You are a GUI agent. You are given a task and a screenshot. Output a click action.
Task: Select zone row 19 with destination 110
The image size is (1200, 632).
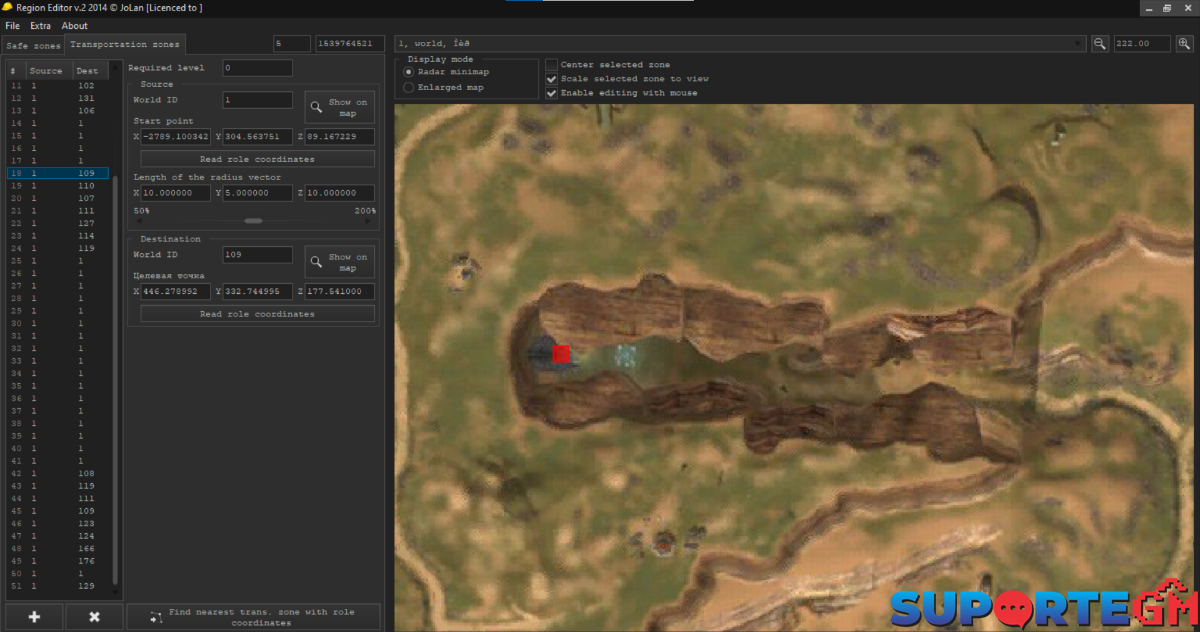pyautogui.click(x=57, y=186)
